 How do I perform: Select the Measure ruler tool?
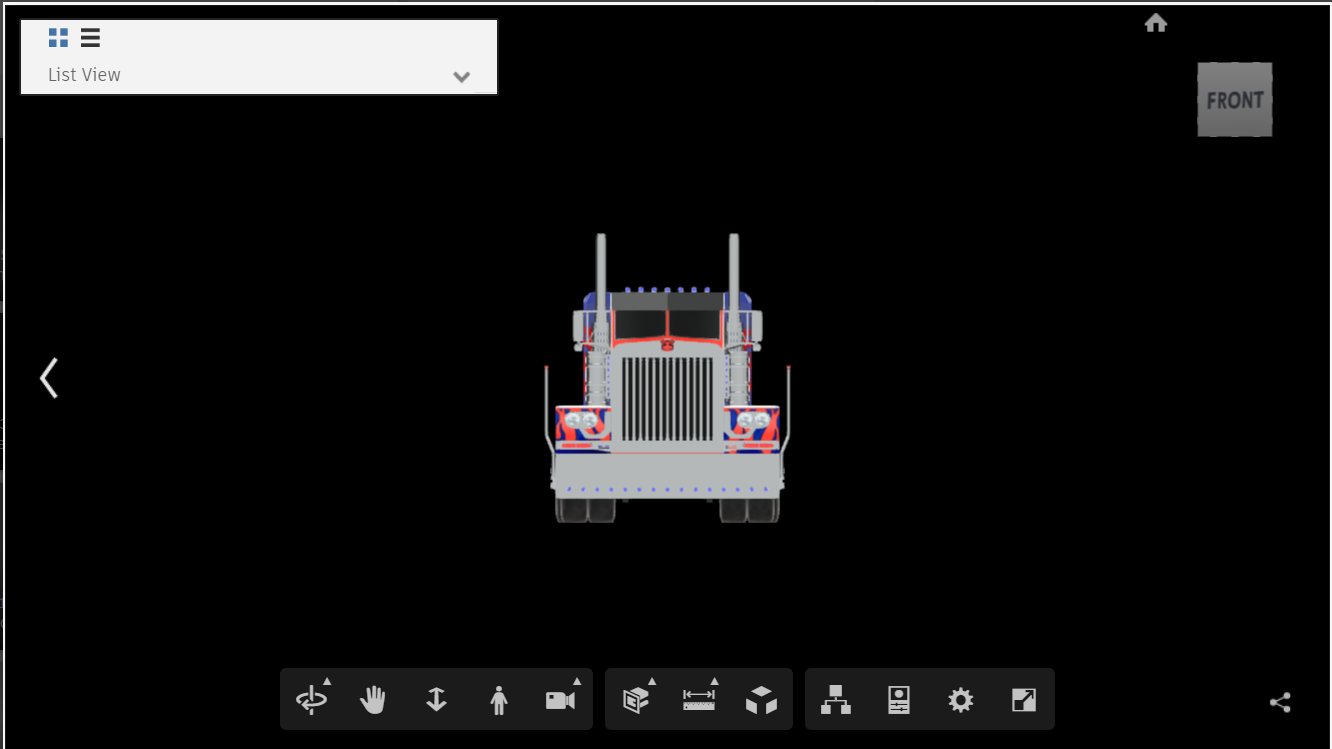tap(699, 700)
